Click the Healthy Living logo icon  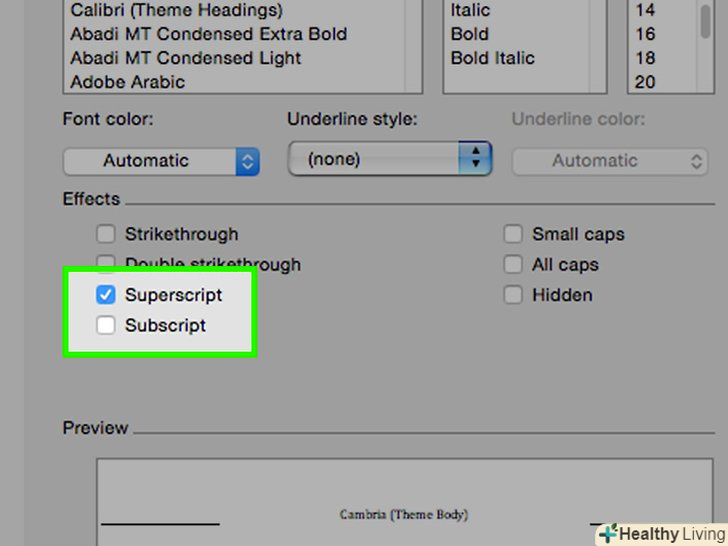[608, 534]
